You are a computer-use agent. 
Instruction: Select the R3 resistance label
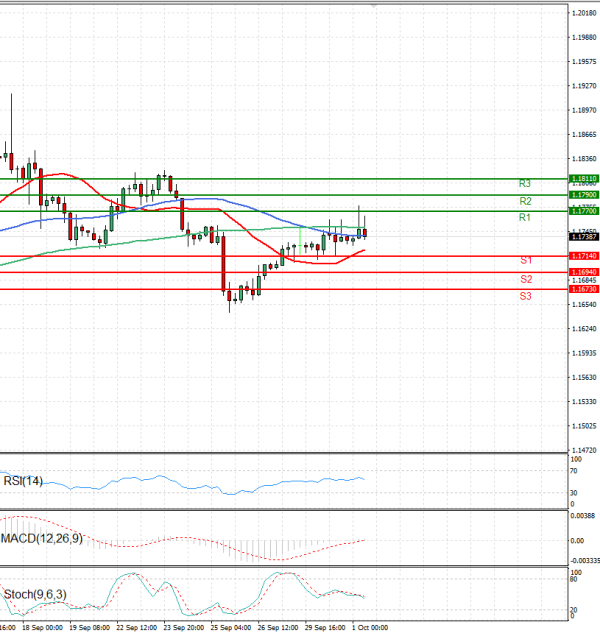[x=524, y=184]
